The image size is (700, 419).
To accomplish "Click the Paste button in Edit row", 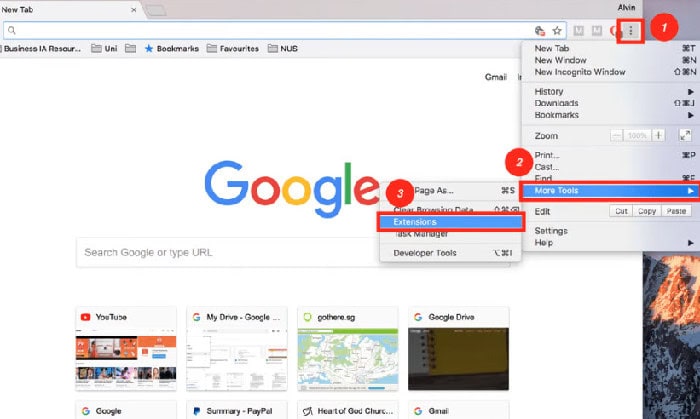I will pyautogui.click(x=676, y=211).
